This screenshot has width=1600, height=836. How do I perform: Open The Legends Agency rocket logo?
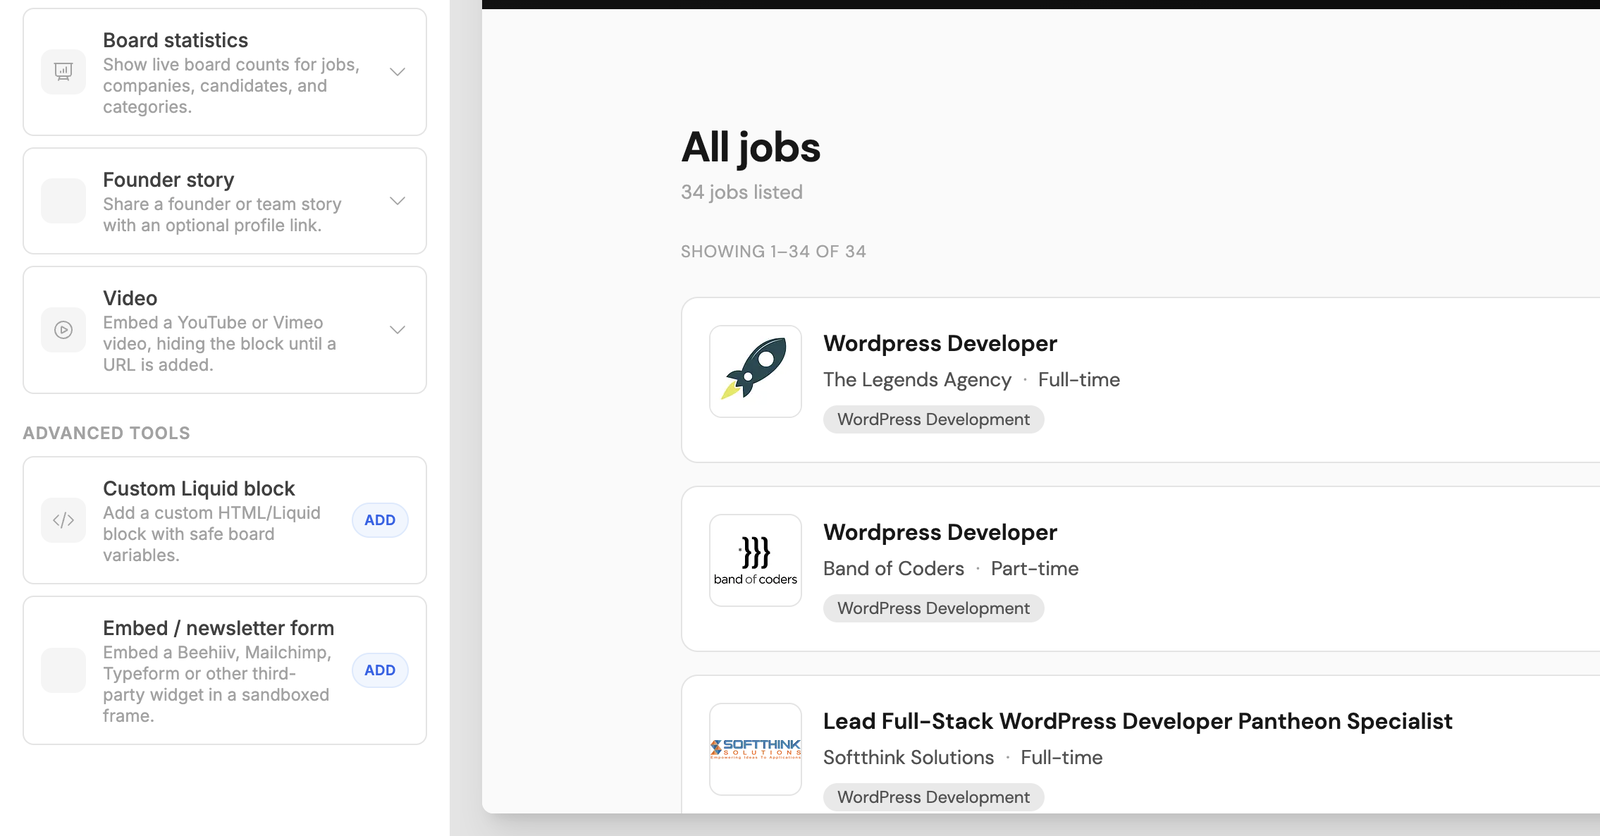point(755,371)
